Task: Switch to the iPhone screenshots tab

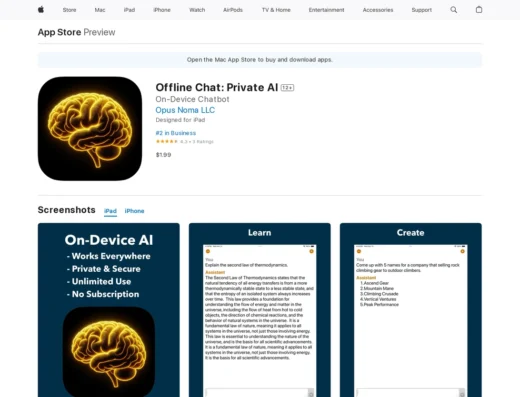Action: coord(134,211)
